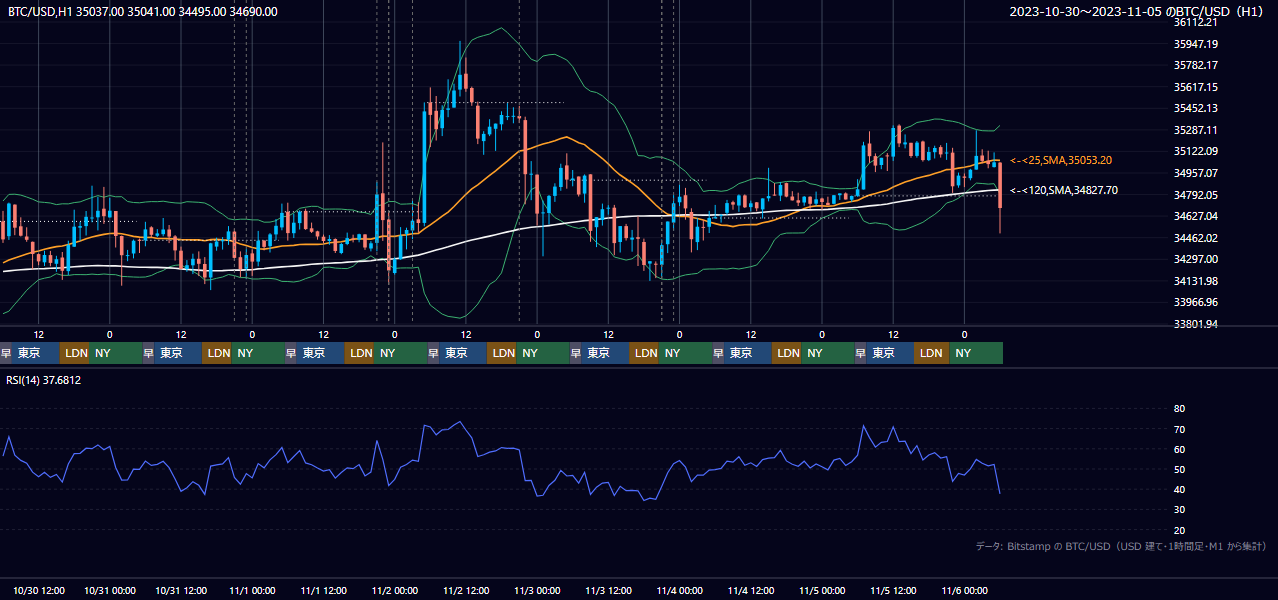Viewport: 1278px width, 600px height.
Task: Click RSI scale value 50
Action: pyautogui.click(x=1179, y=469)
